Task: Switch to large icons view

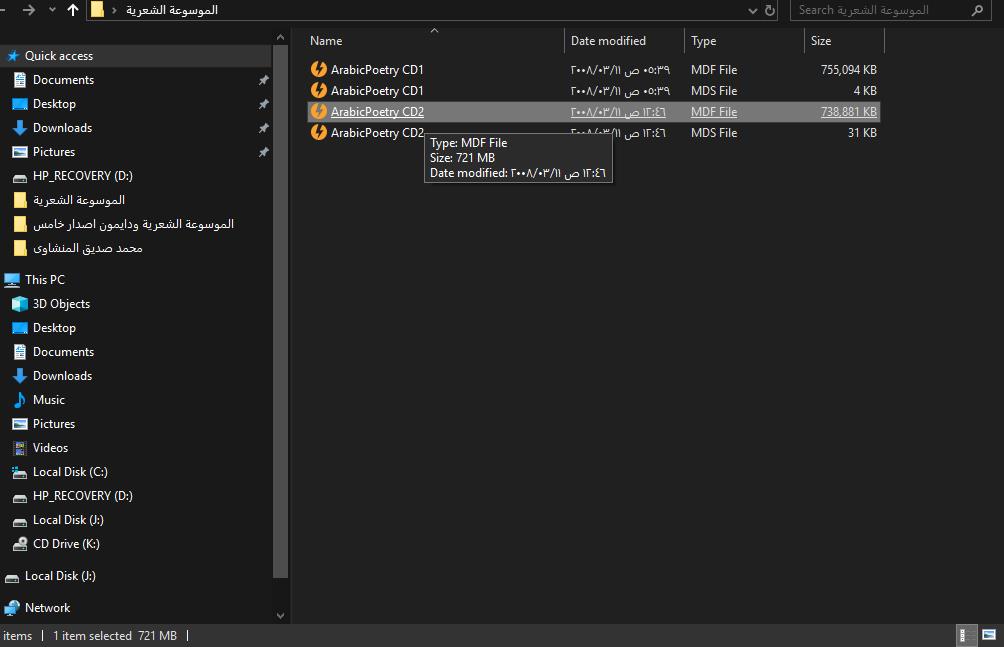Action: [989, 635]
